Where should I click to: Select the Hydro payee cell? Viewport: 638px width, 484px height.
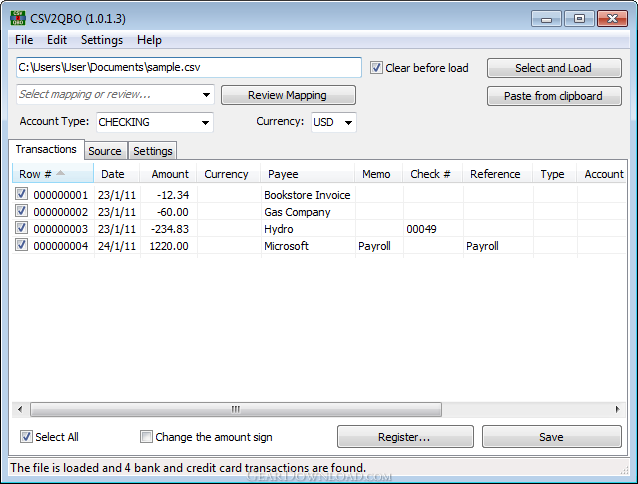[308, 229]
